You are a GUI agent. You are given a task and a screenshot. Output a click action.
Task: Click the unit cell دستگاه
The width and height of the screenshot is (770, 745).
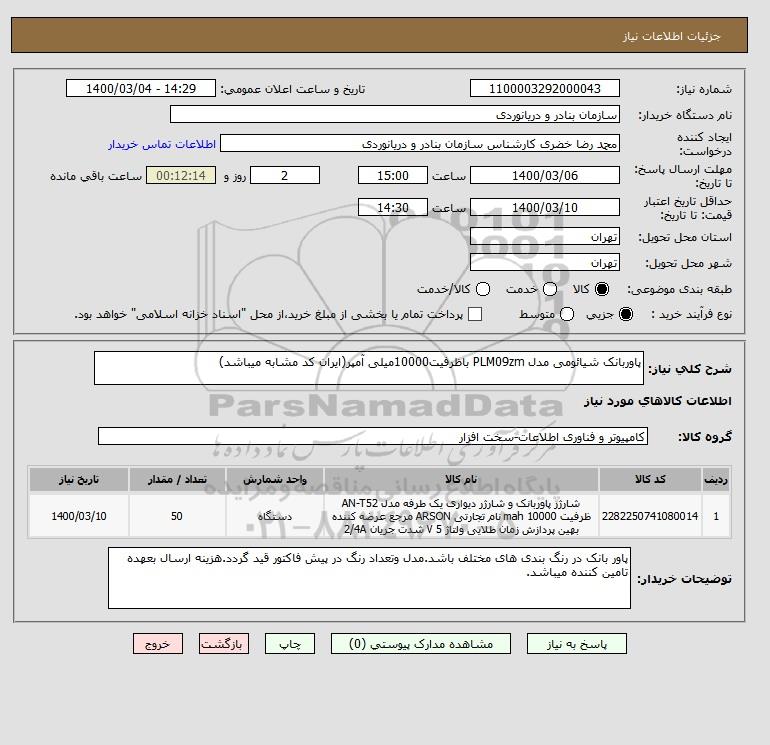pyautogui.click(x=275, y=516)
